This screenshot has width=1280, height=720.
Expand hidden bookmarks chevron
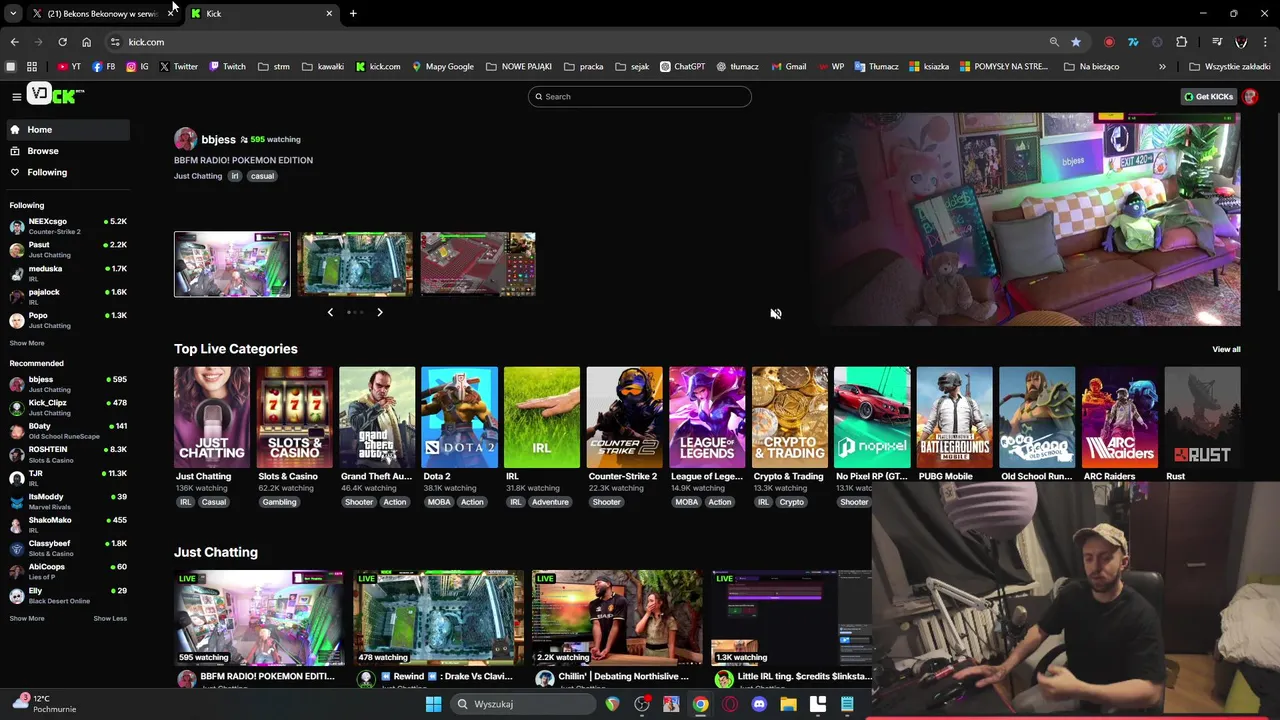(x=1162, y=66)
